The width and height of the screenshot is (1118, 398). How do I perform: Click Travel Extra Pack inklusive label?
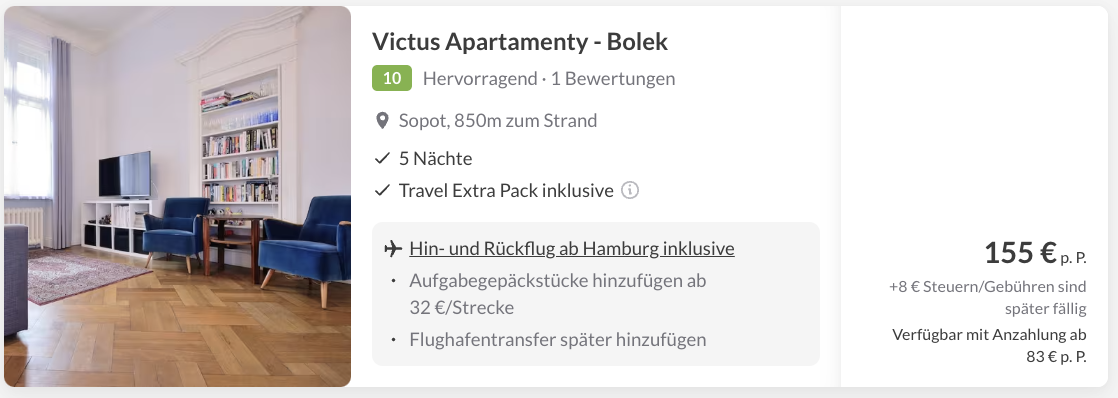pos(506,190)
